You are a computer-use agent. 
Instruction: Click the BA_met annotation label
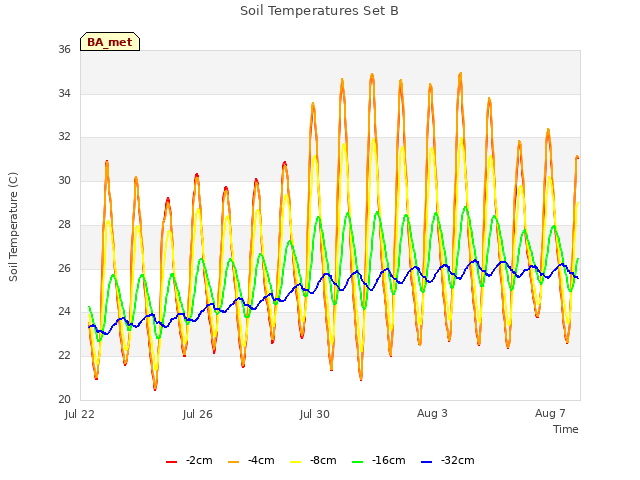point(110,42)
